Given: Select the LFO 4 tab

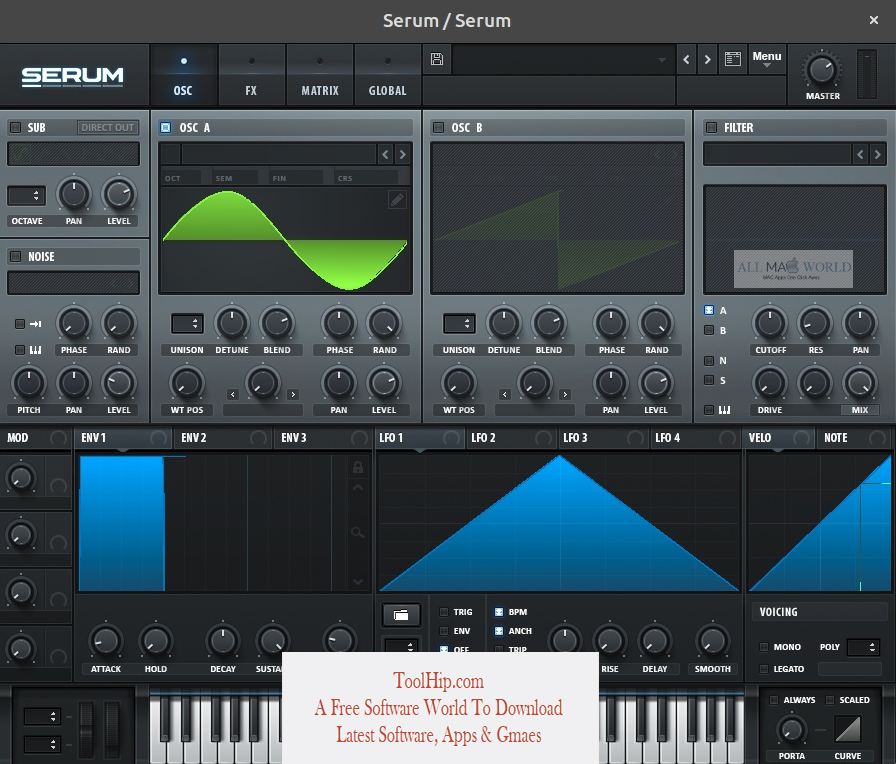Looking at the screenshot, I should [x=695, y=438].
